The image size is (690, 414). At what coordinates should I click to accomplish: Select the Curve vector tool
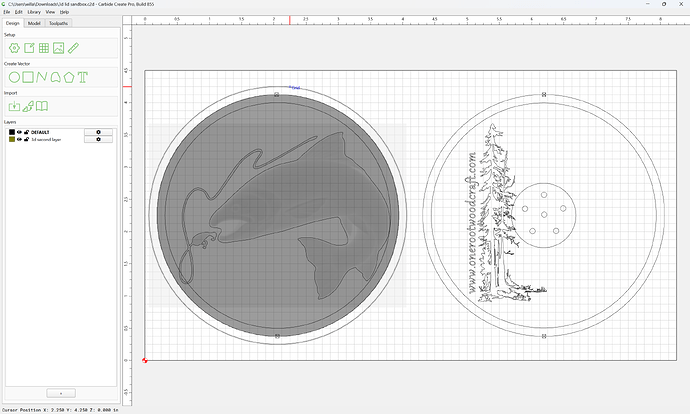(55, 77)
